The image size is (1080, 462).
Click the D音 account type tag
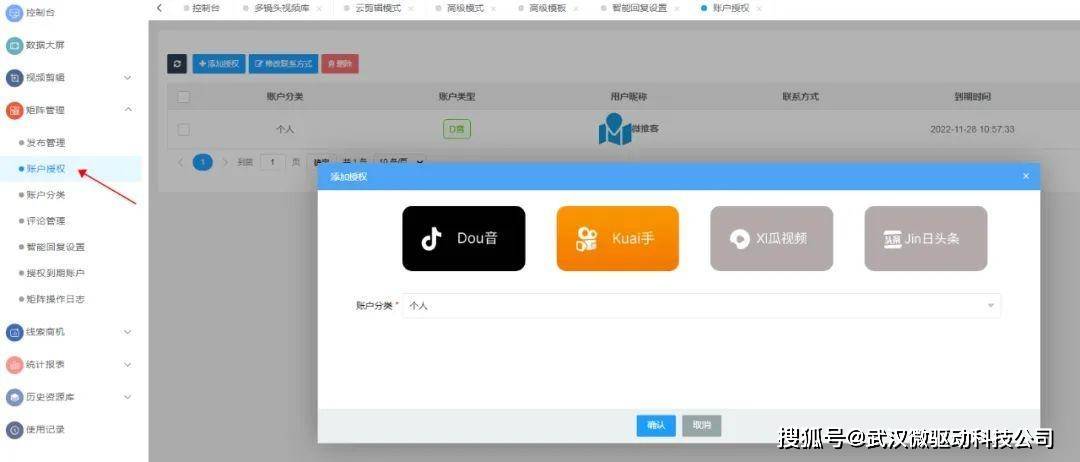tap(457, 129)
